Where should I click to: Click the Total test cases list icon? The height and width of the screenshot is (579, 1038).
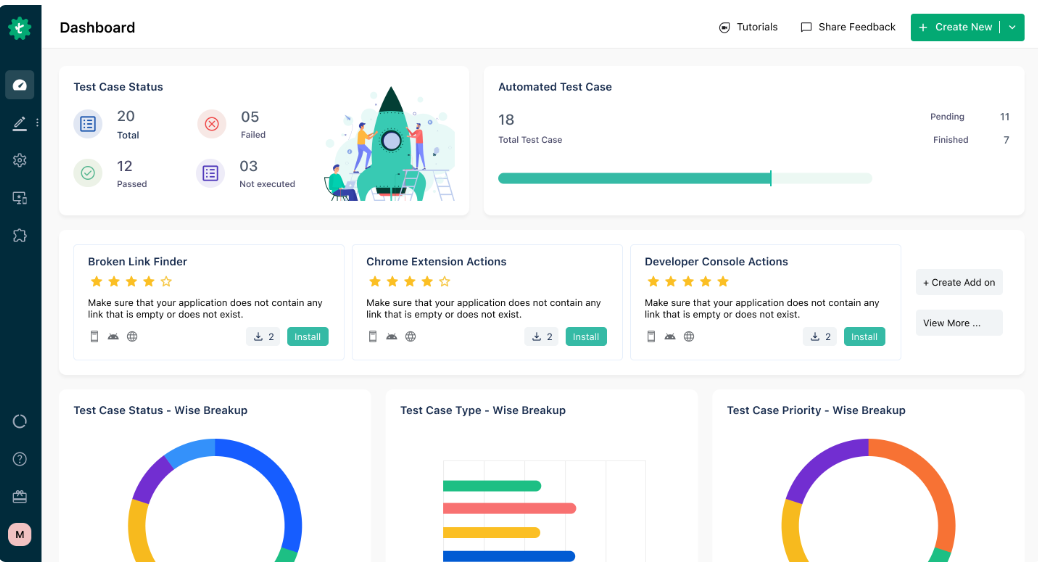pyautogui.click(x=88, y=124)
